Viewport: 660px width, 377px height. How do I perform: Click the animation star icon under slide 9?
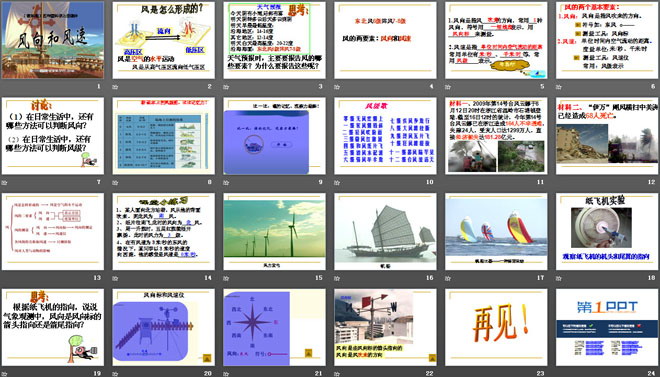[x=226, y=183]
